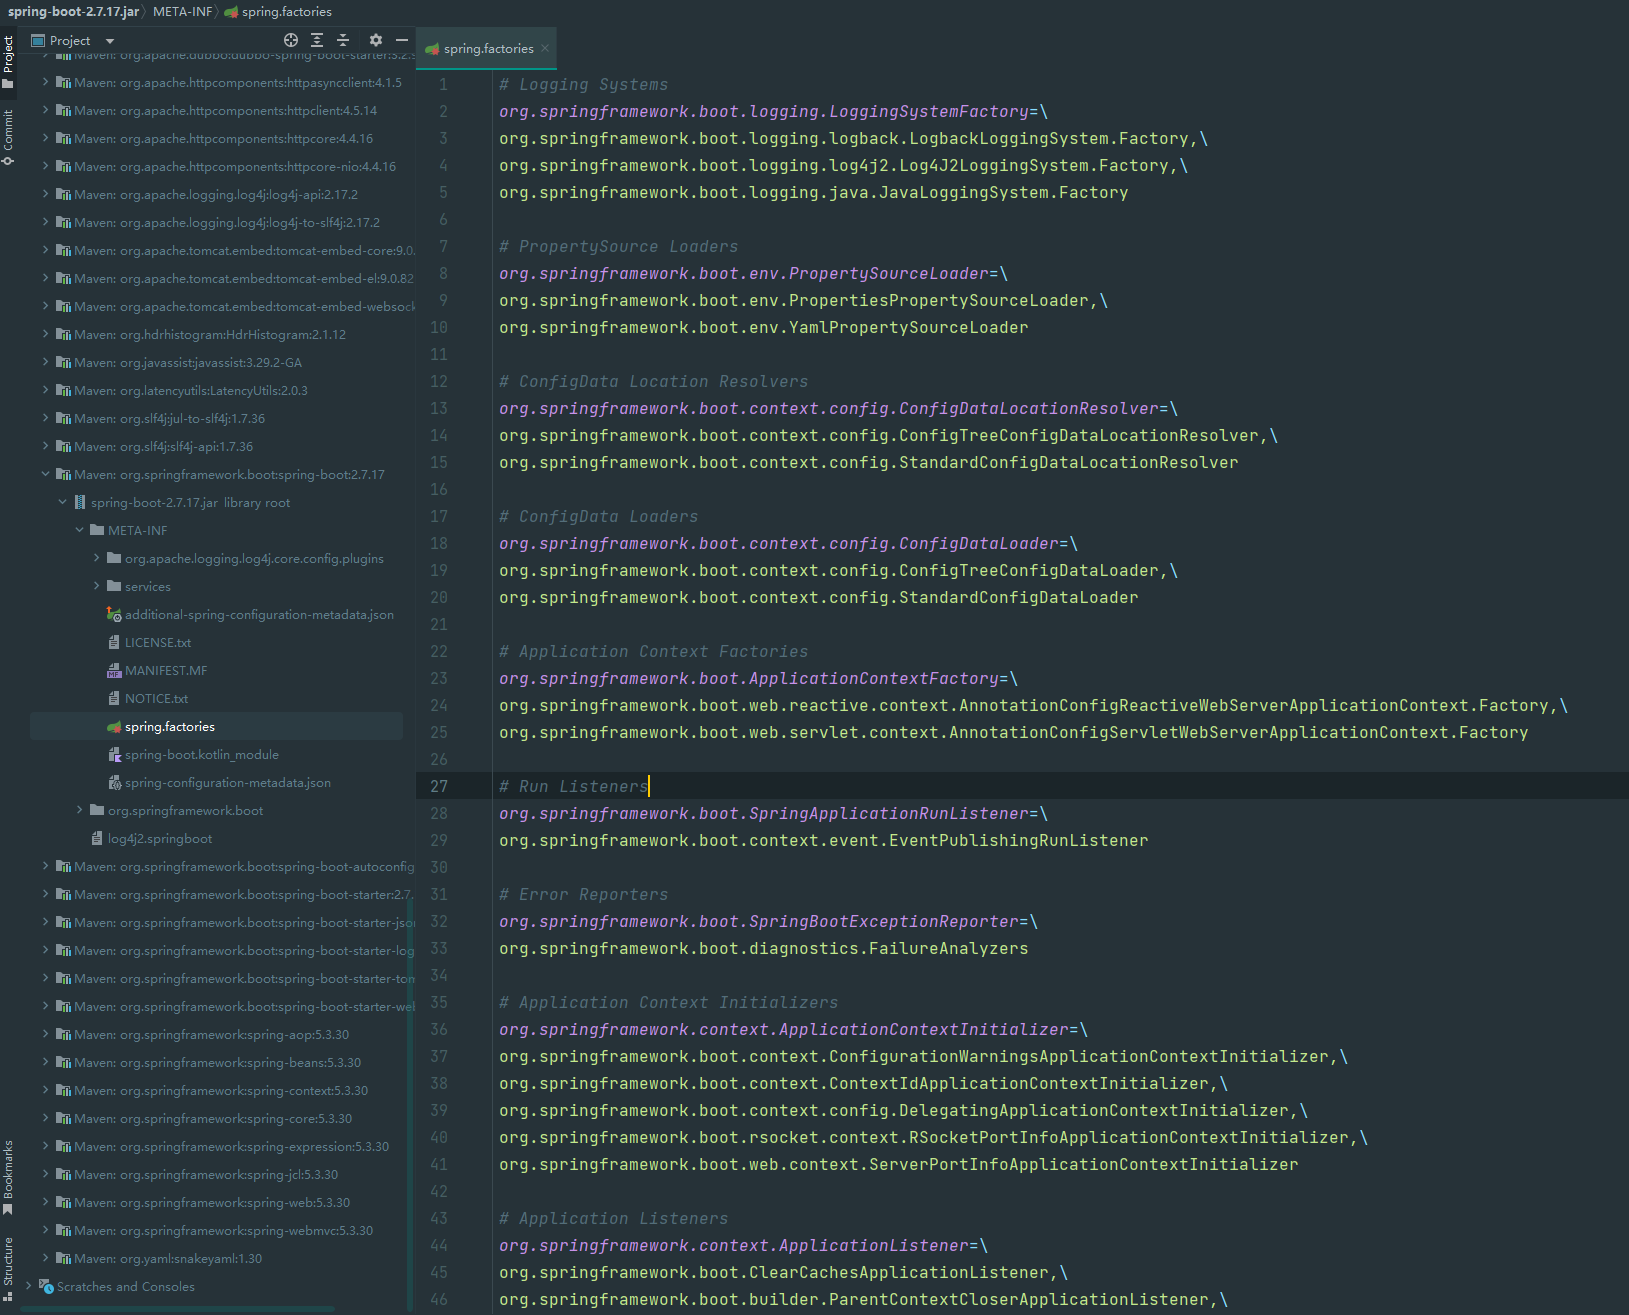Close the spring.factories editor tab
The image size is (1629, 1315).
point(545,48)
